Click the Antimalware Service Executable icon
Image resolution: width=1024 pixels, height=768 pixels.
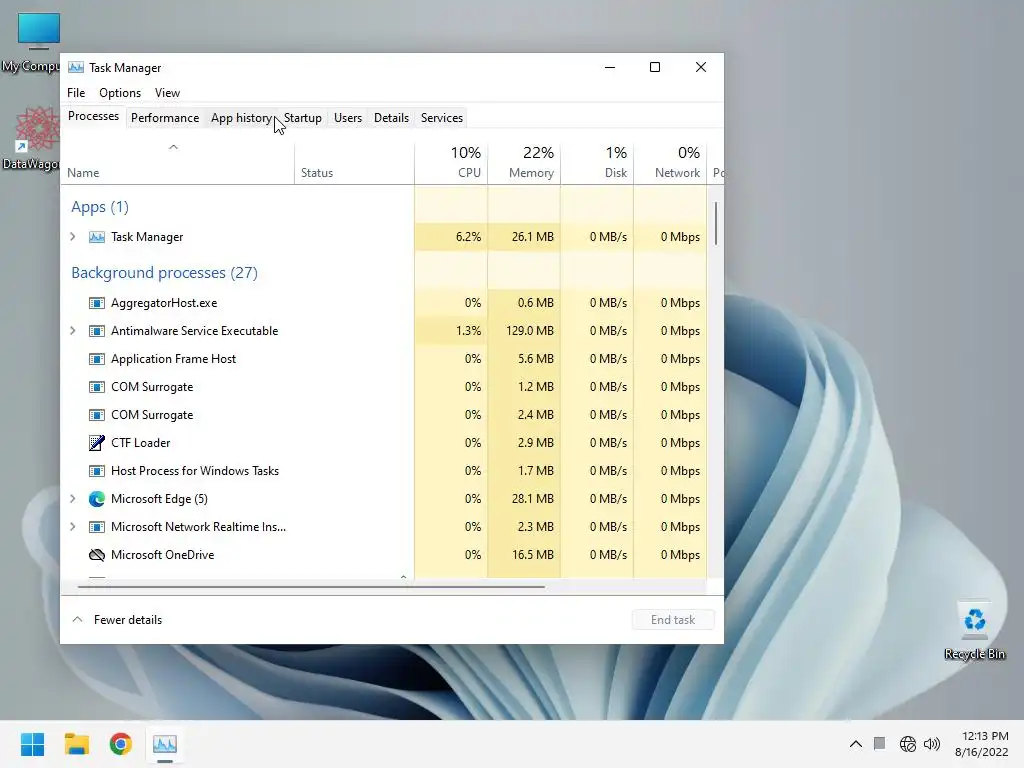pos(97,331)
